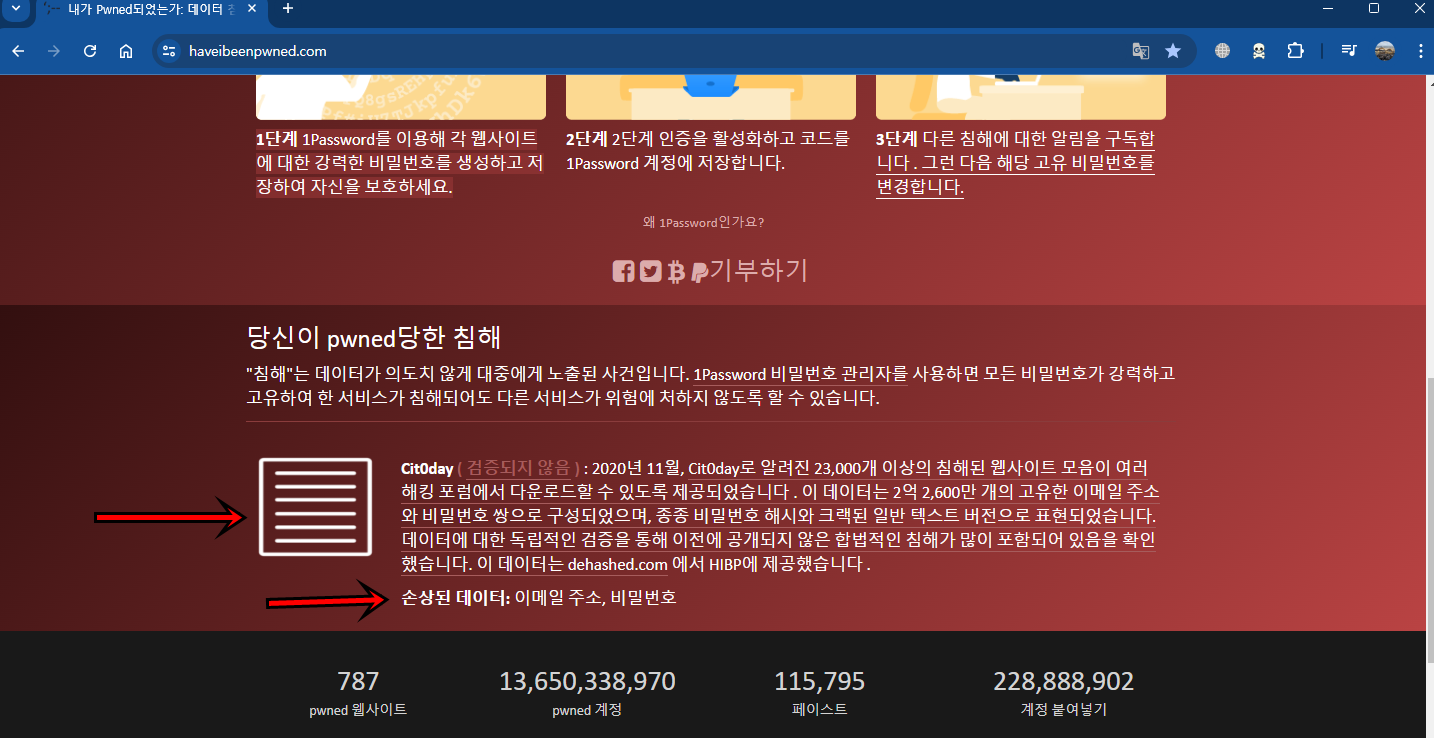
Task: Click the 이메일 주소, 비밀번호 data value
Action: 595,598
